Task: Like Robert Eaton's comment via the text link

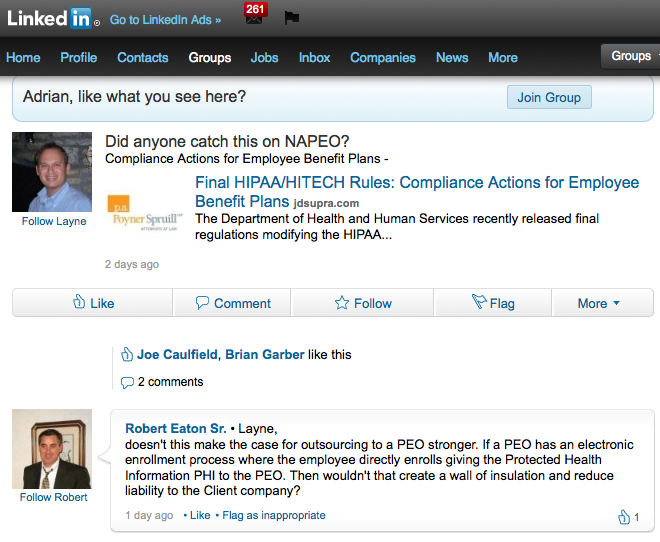Action: [x=200, y=515]
